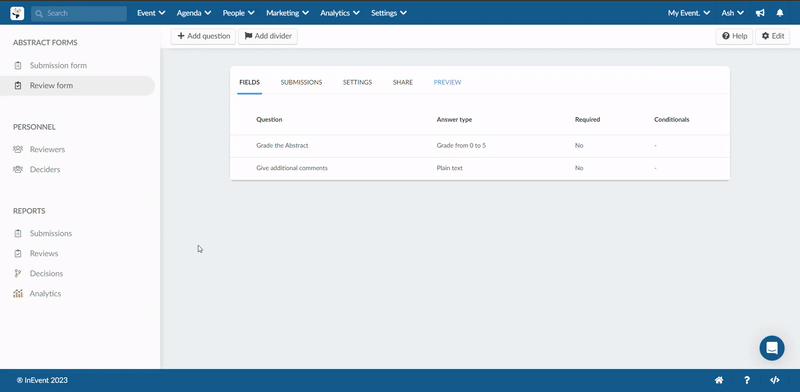Click the question mark footer icon

[747, 380]
